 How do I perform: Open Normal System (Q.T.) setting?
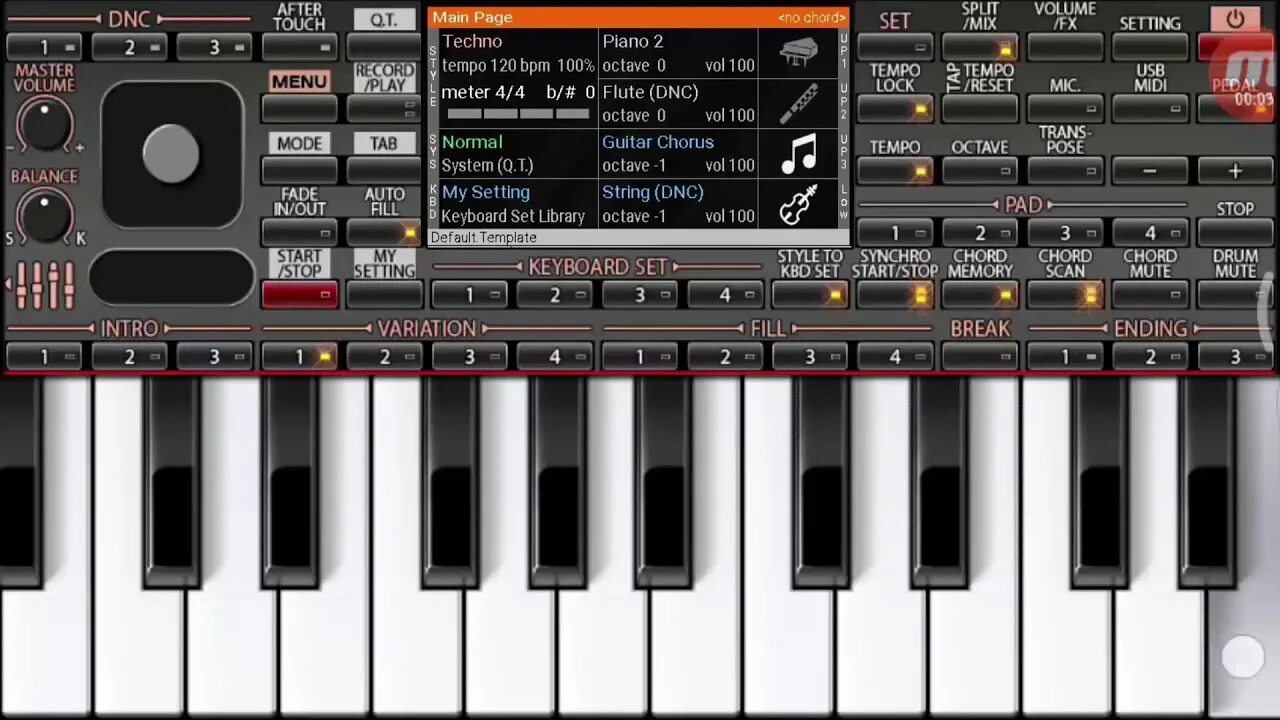tap(518, 153)
